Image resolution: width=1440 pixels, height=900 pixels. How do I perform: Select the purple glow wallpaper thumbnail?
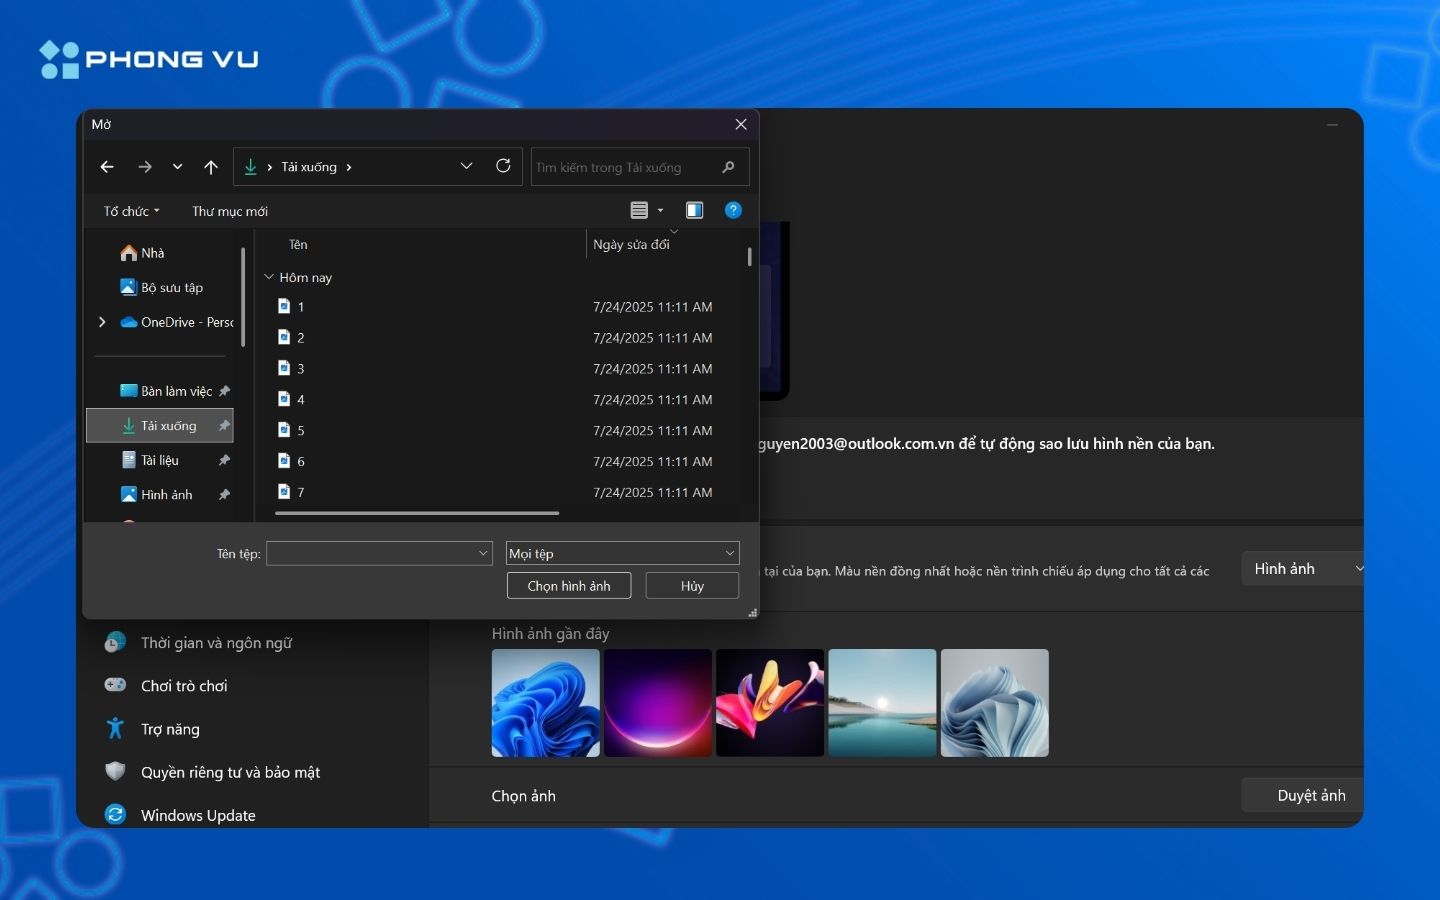658,703
